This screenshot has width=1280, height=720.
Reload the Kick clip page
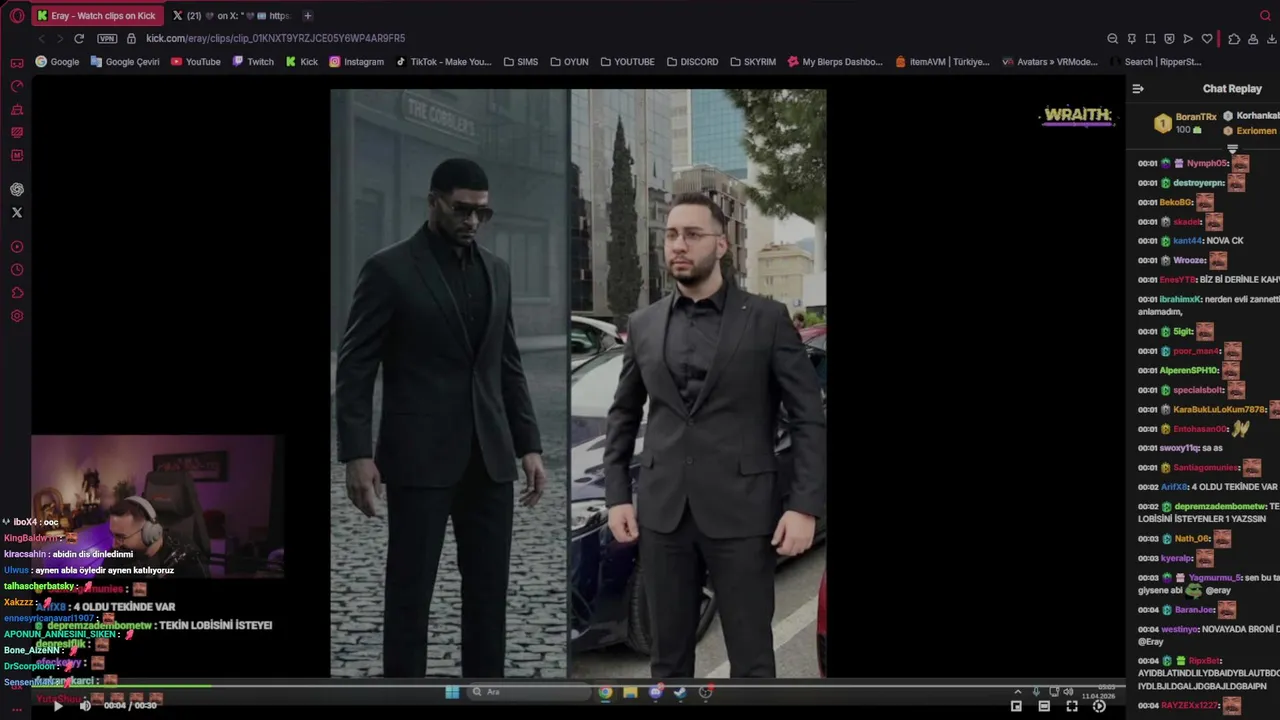click(79, 38)
